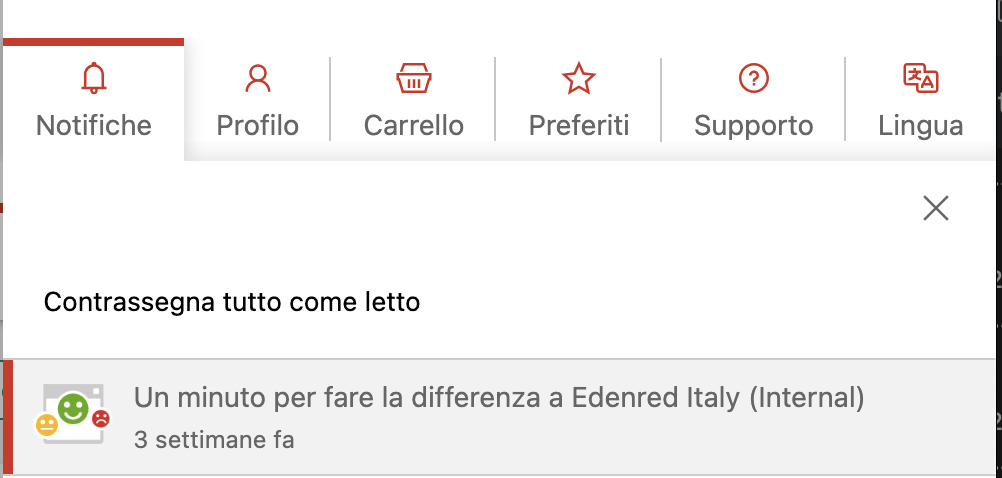Close the notifications panel with the X

click(x=936, y=208)
